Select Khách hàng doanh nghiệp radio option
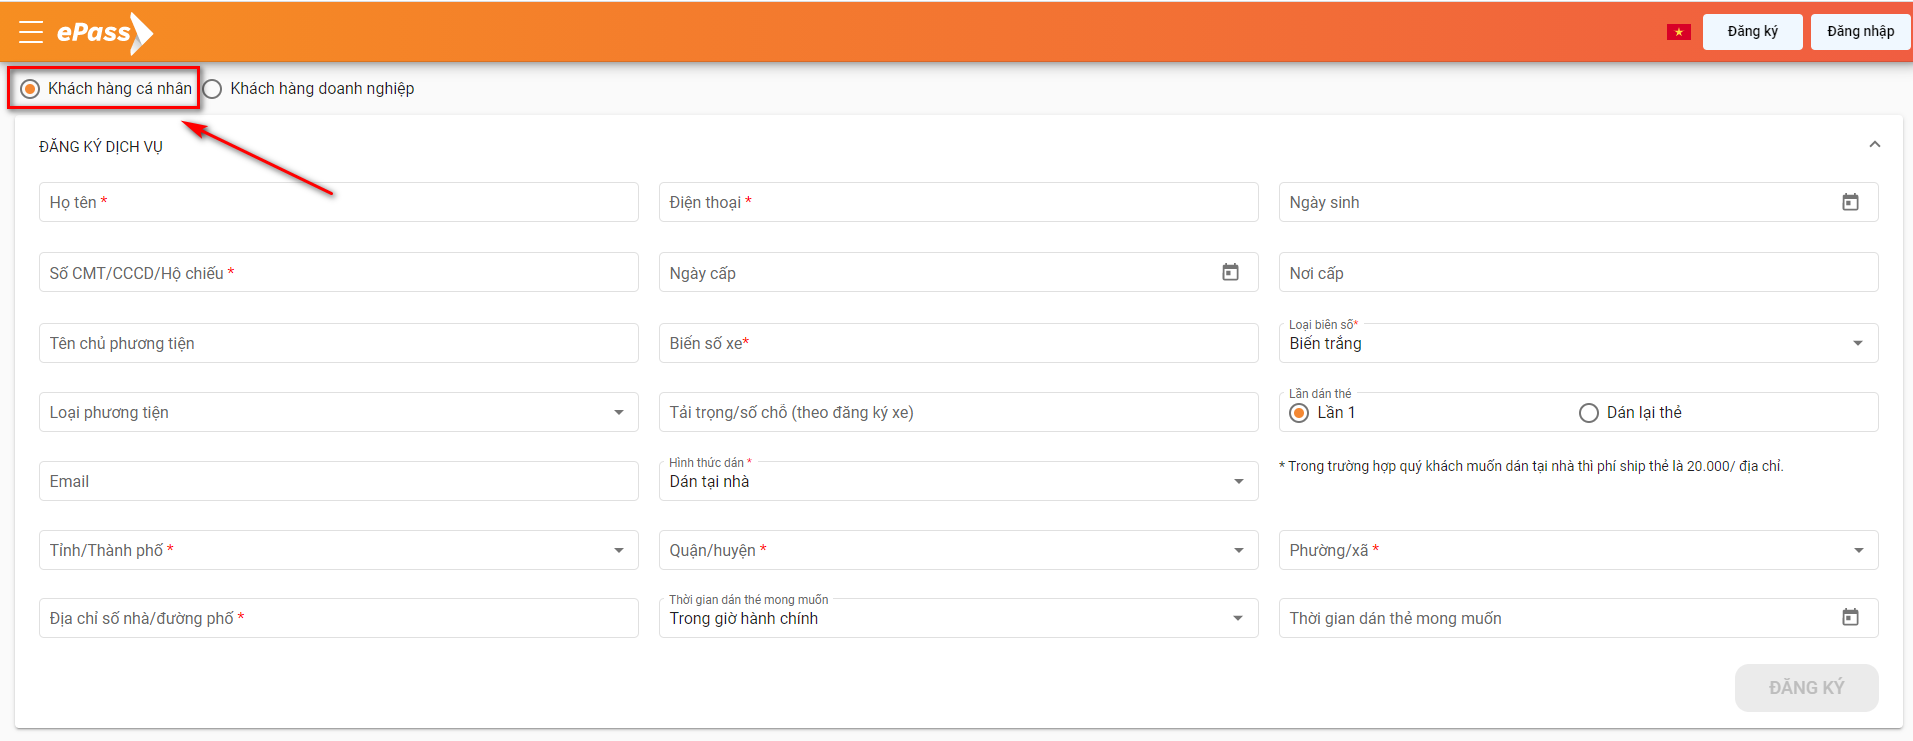Screen dimensions: 1913x741 213,89
